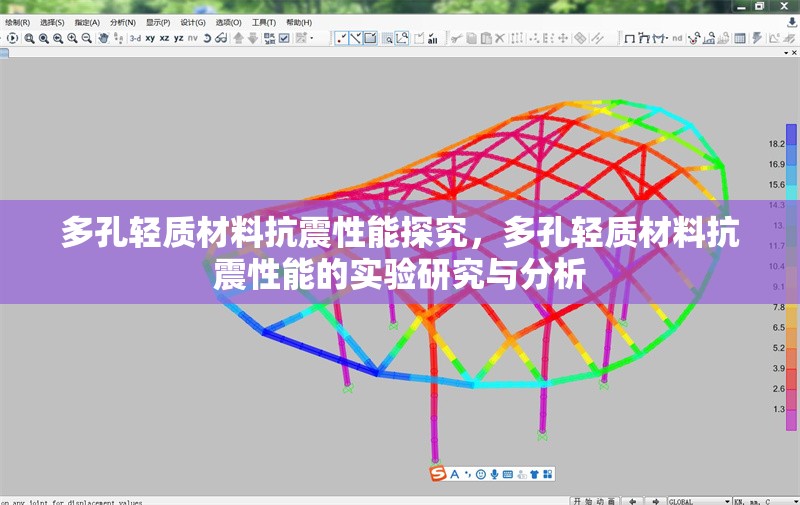Click the cut scissors icon

(457, 38)
